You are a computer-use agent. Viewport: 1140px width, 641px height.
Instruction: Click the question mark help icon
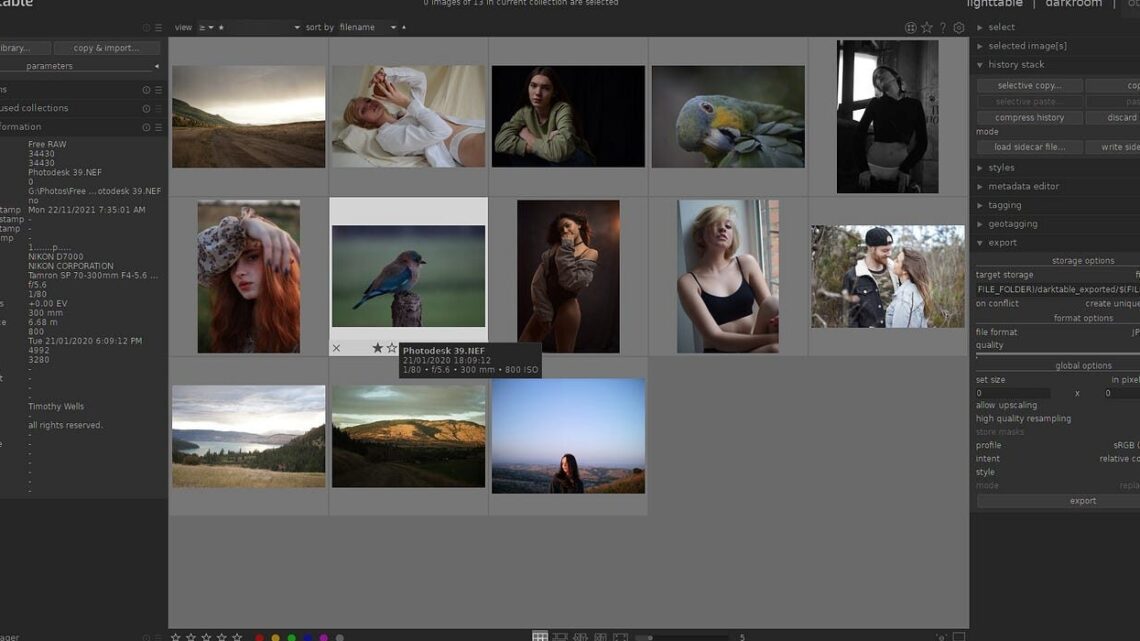click(x=943, y=28)
